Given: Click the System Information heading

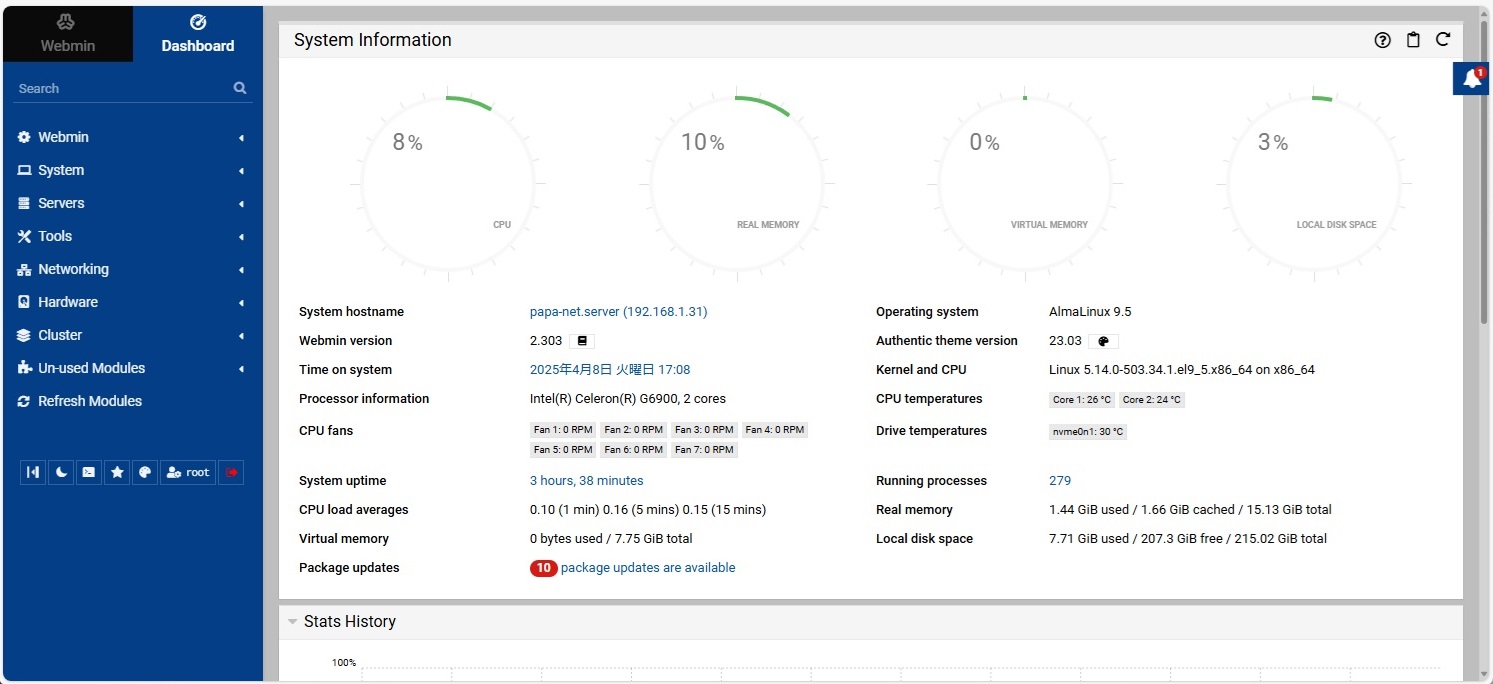Looking at the screenshot, I should (x=373, y=40).
